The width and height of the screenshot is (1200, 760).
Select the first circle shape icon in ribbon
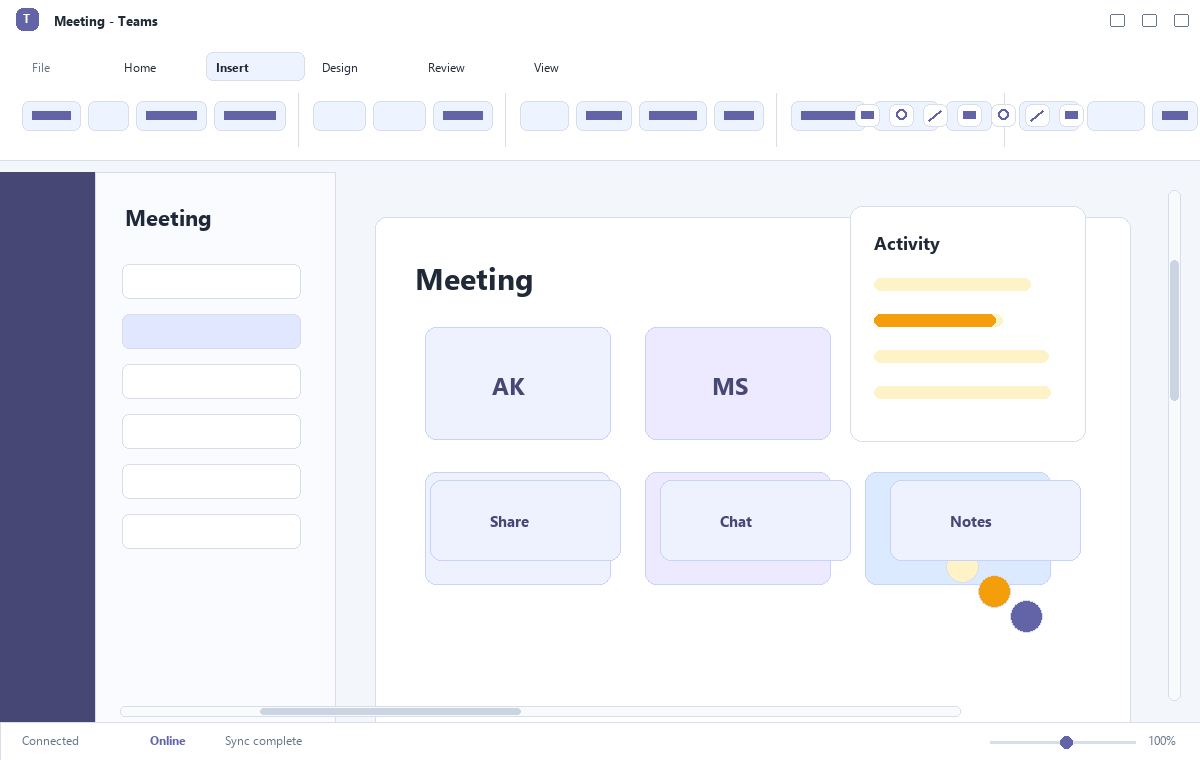coord(901,115)
